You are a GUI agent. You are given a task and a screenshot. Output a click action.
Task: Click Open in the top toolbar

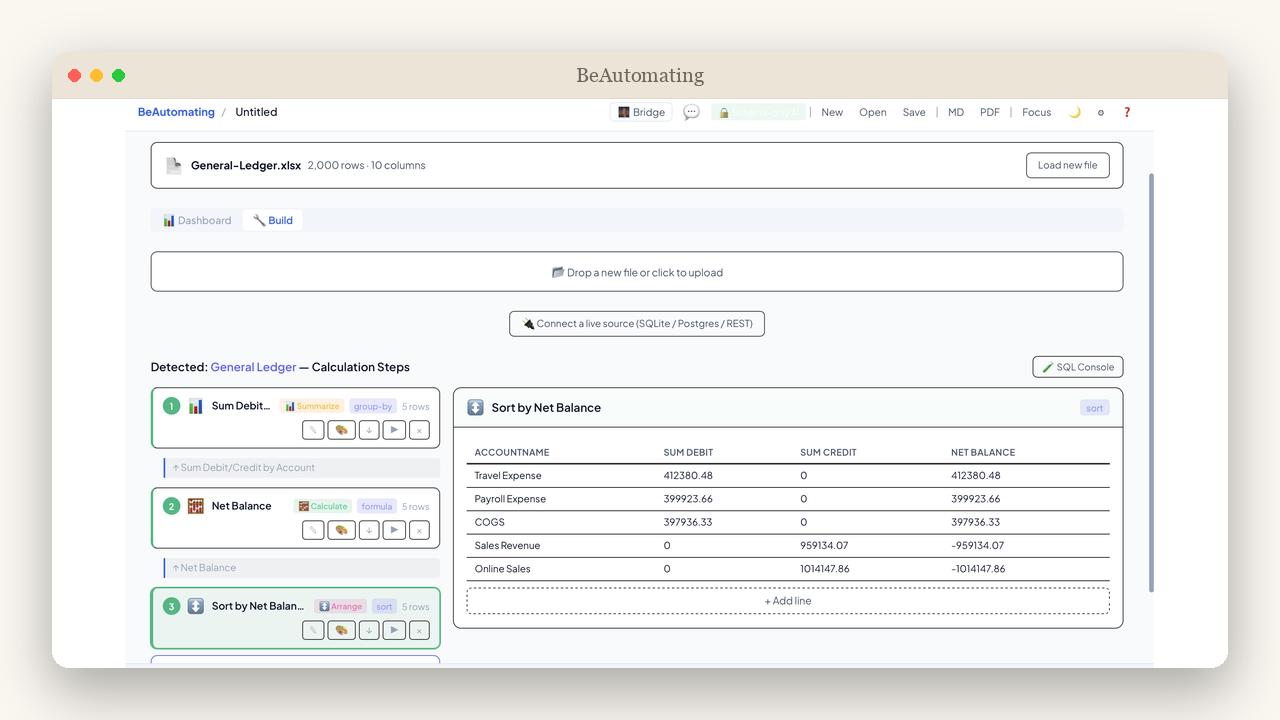click(x=873, y=112)
